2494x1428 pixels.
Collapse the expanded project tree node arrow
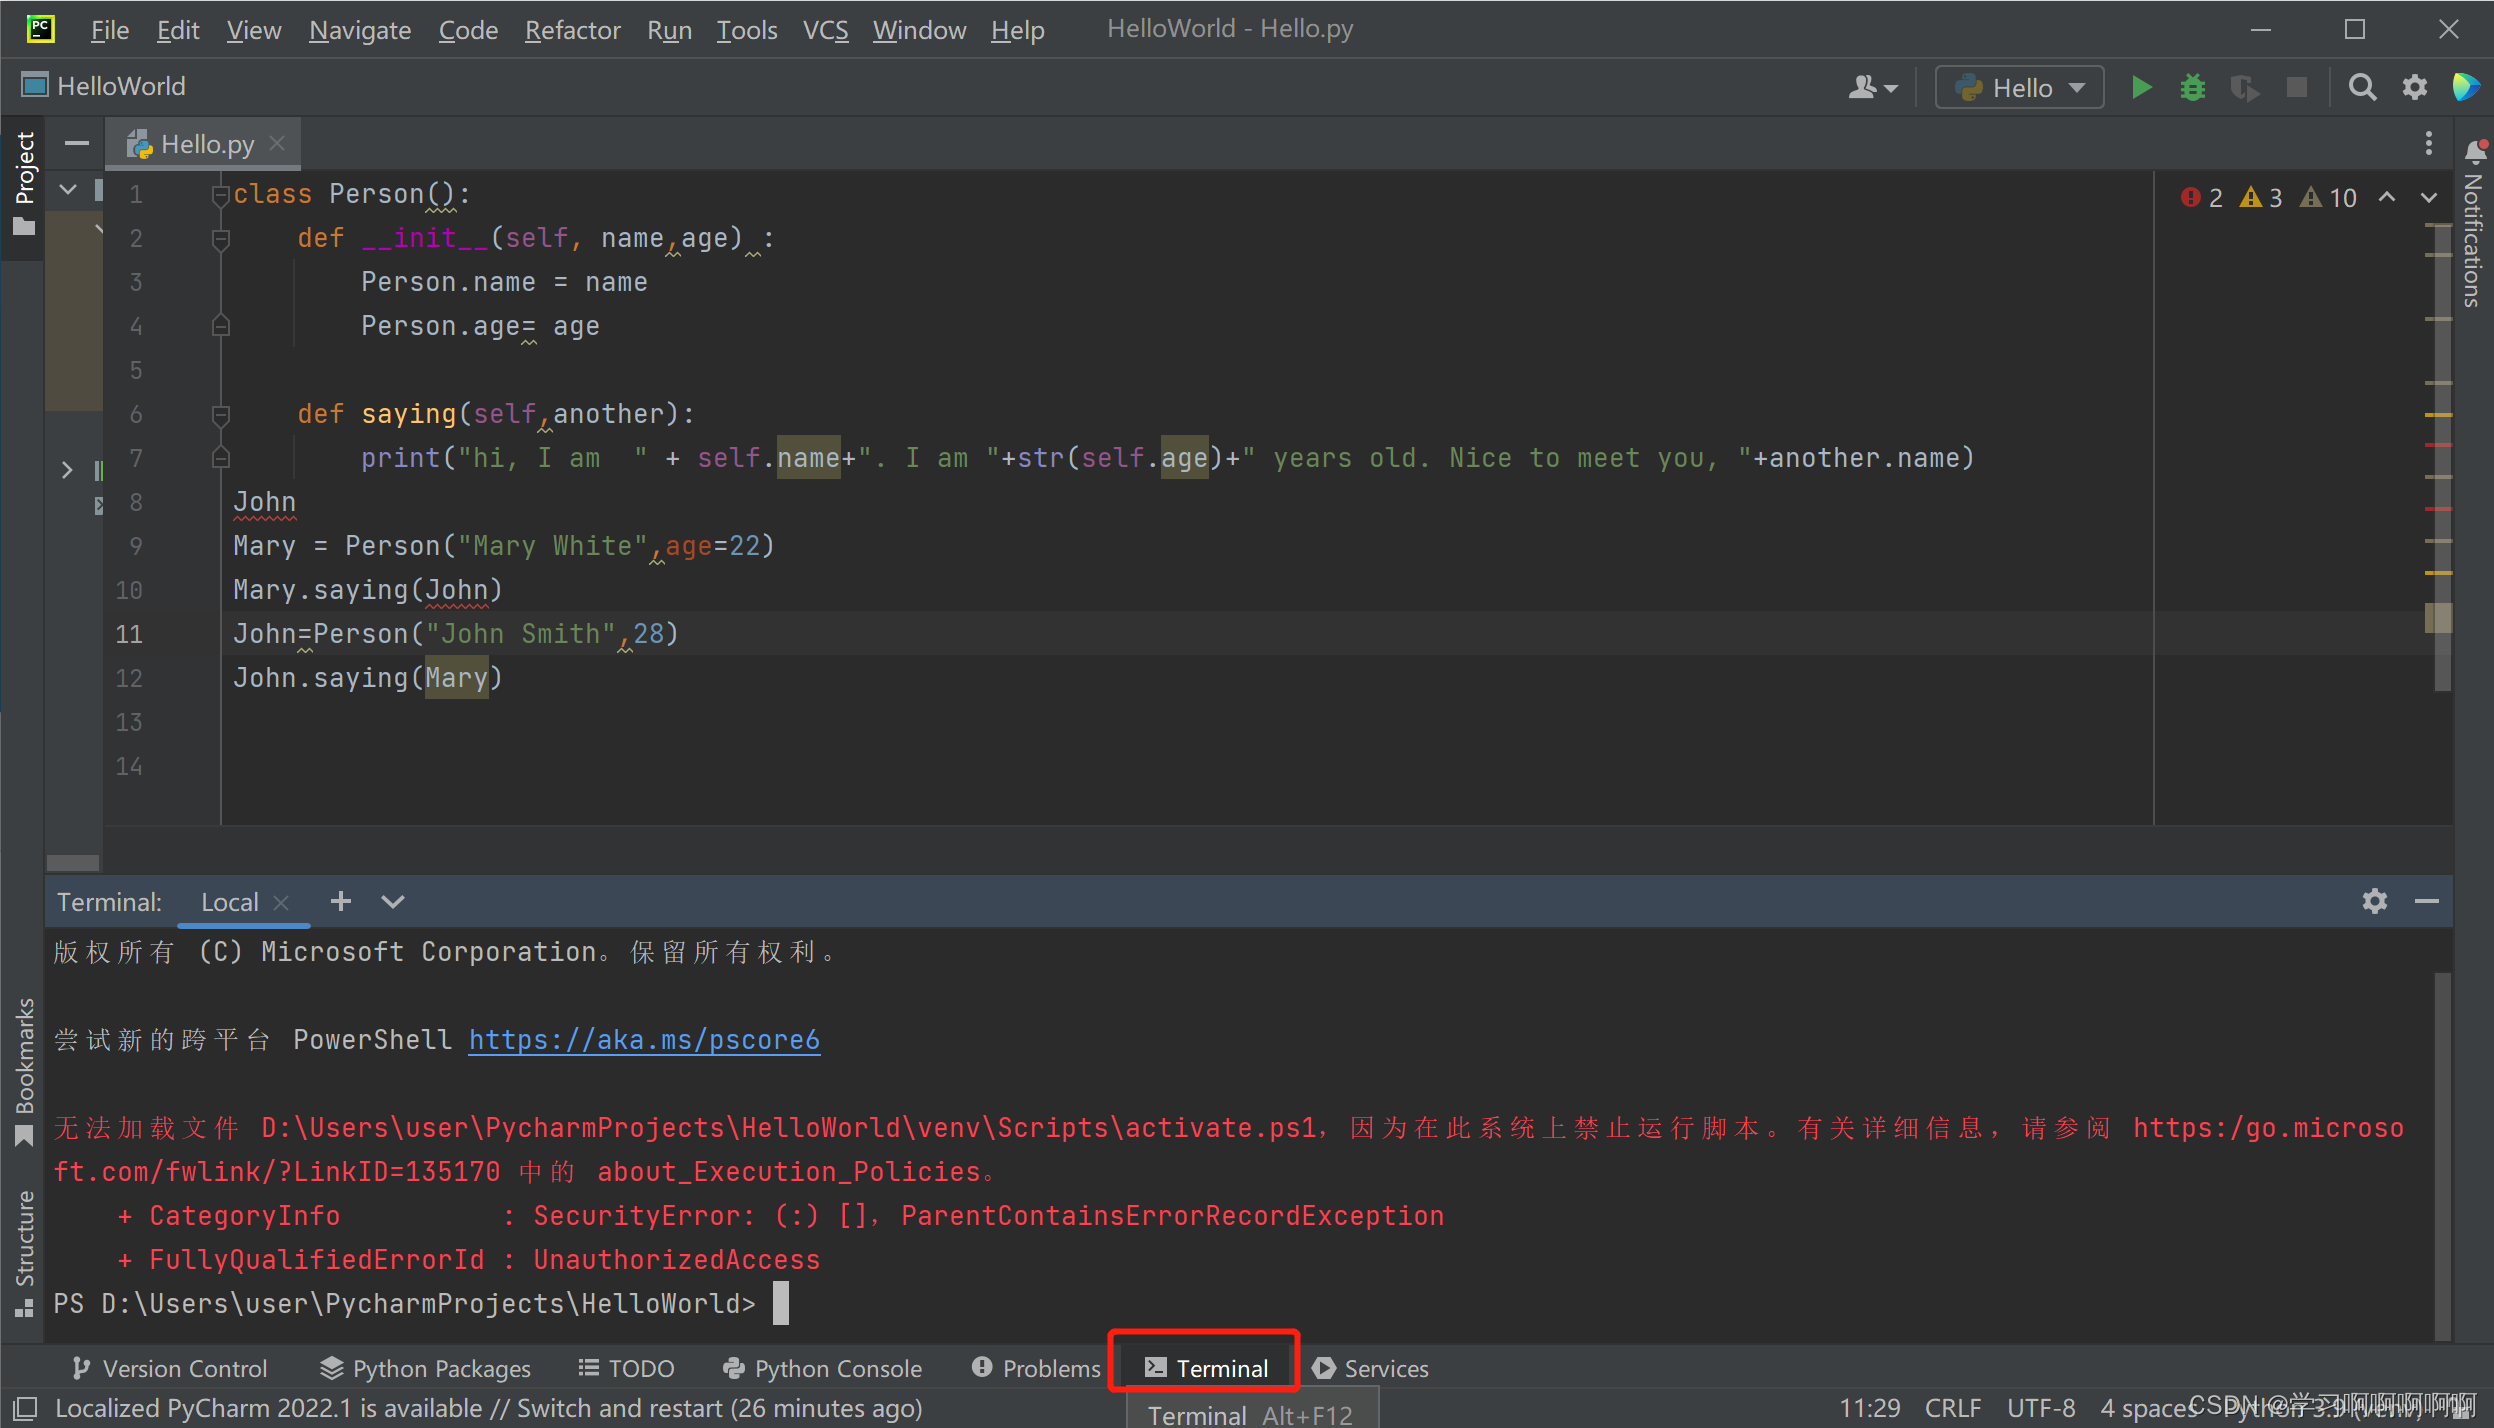[x=68, y=189]
